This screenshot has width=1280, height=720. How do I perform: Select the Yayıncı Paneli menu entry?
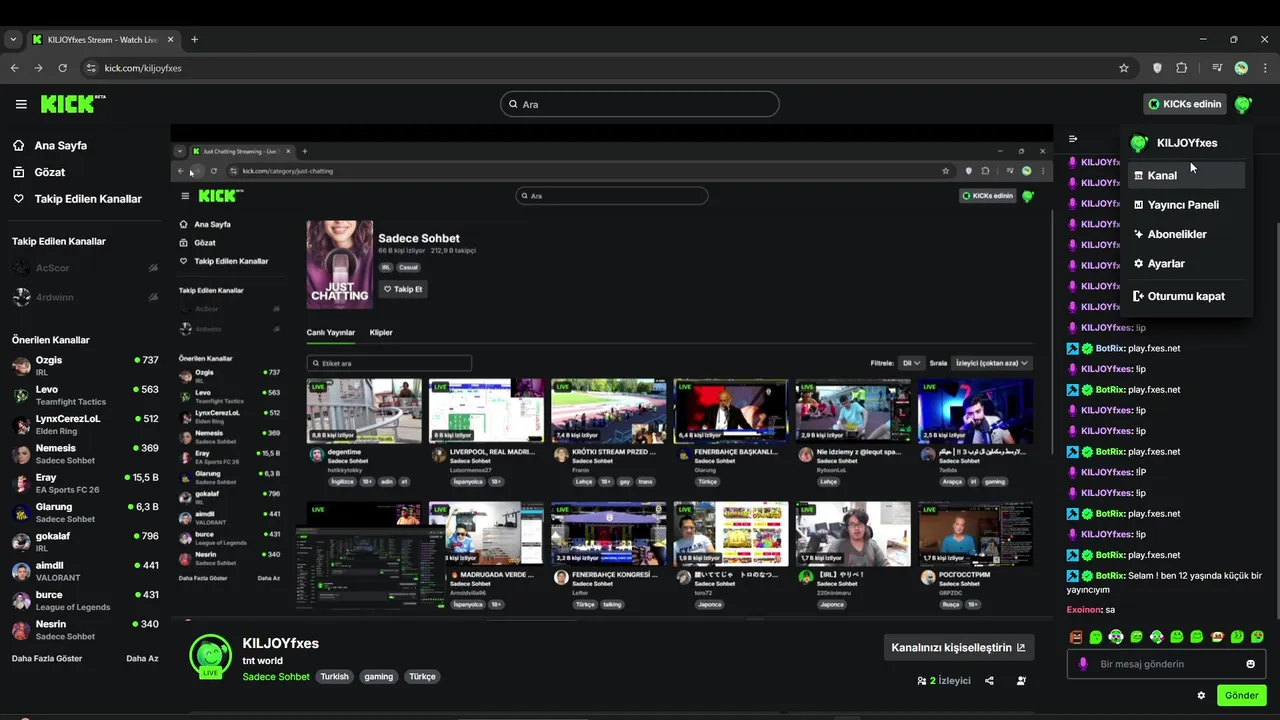click(x=1187, y=205)
